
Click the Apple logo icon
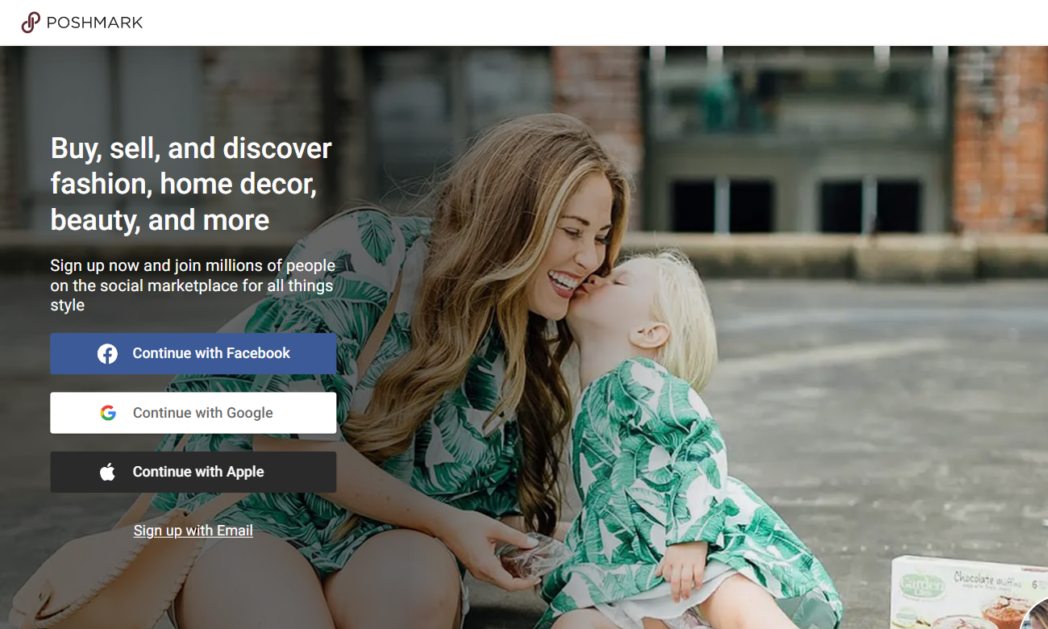(108, 472)
